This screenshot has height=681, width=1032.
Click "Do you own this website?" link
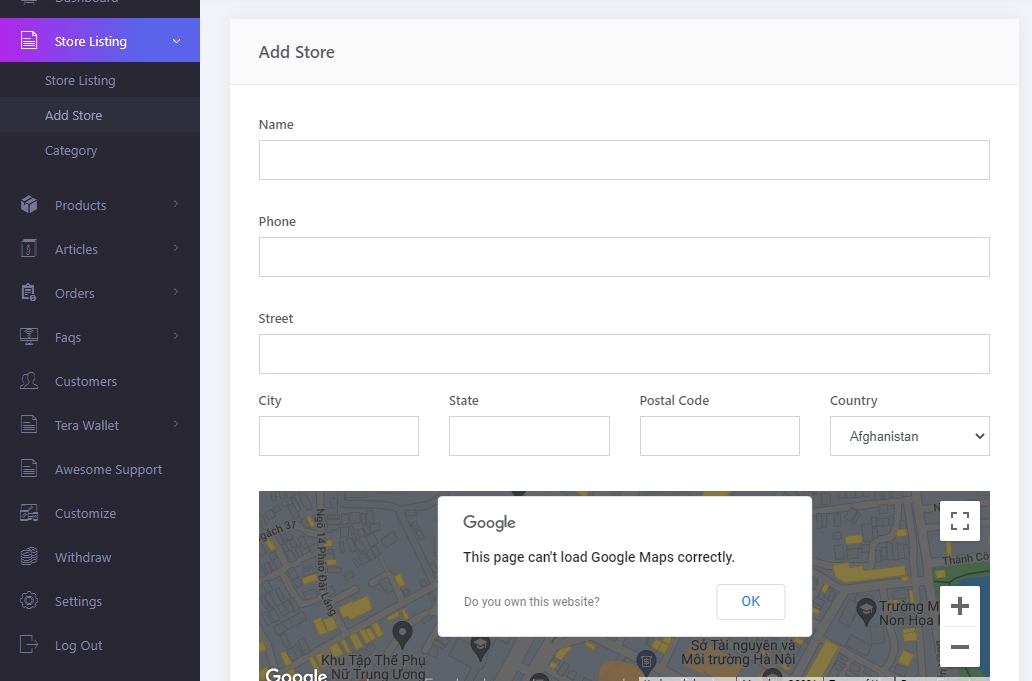(x=531, y=602)
